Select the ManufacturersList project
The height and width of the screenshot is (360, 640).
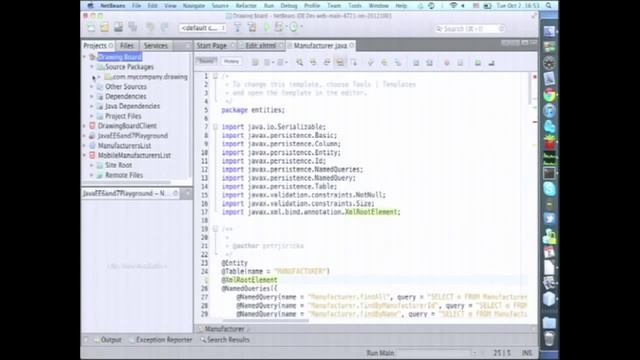[x=124, y=145]
